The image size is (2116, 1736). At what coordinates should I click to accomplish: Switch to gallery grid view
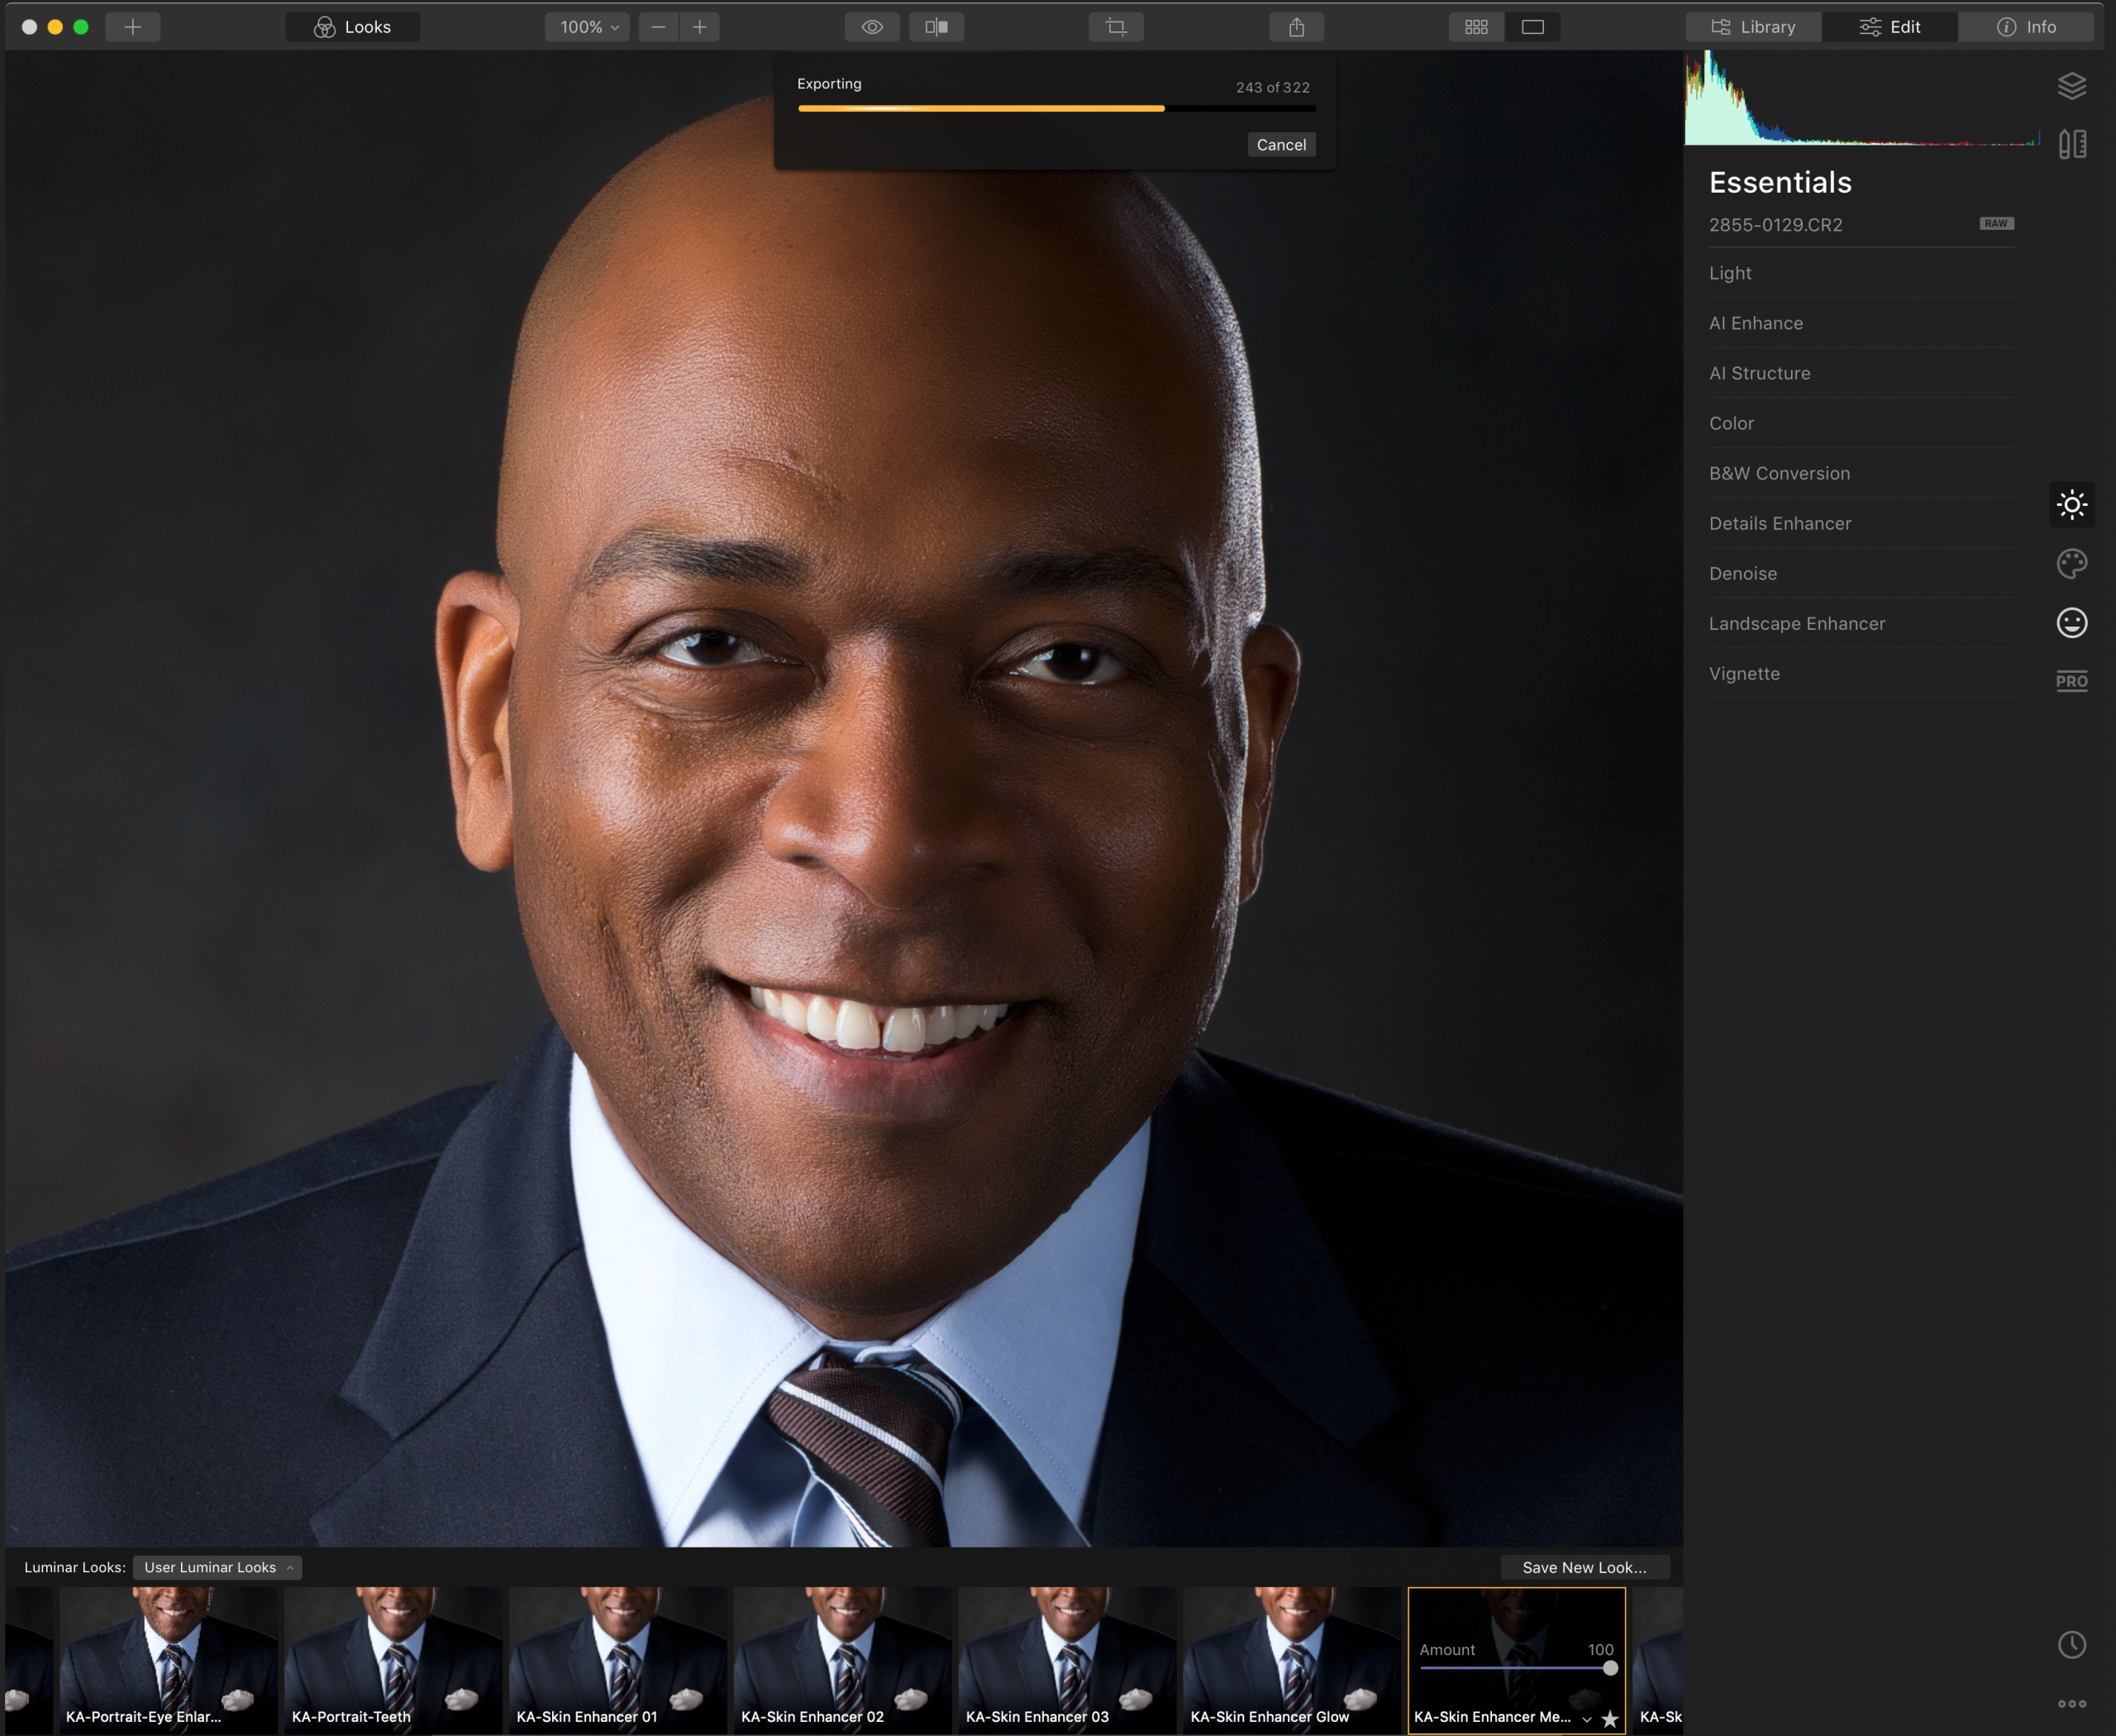tap(1476, 27)
